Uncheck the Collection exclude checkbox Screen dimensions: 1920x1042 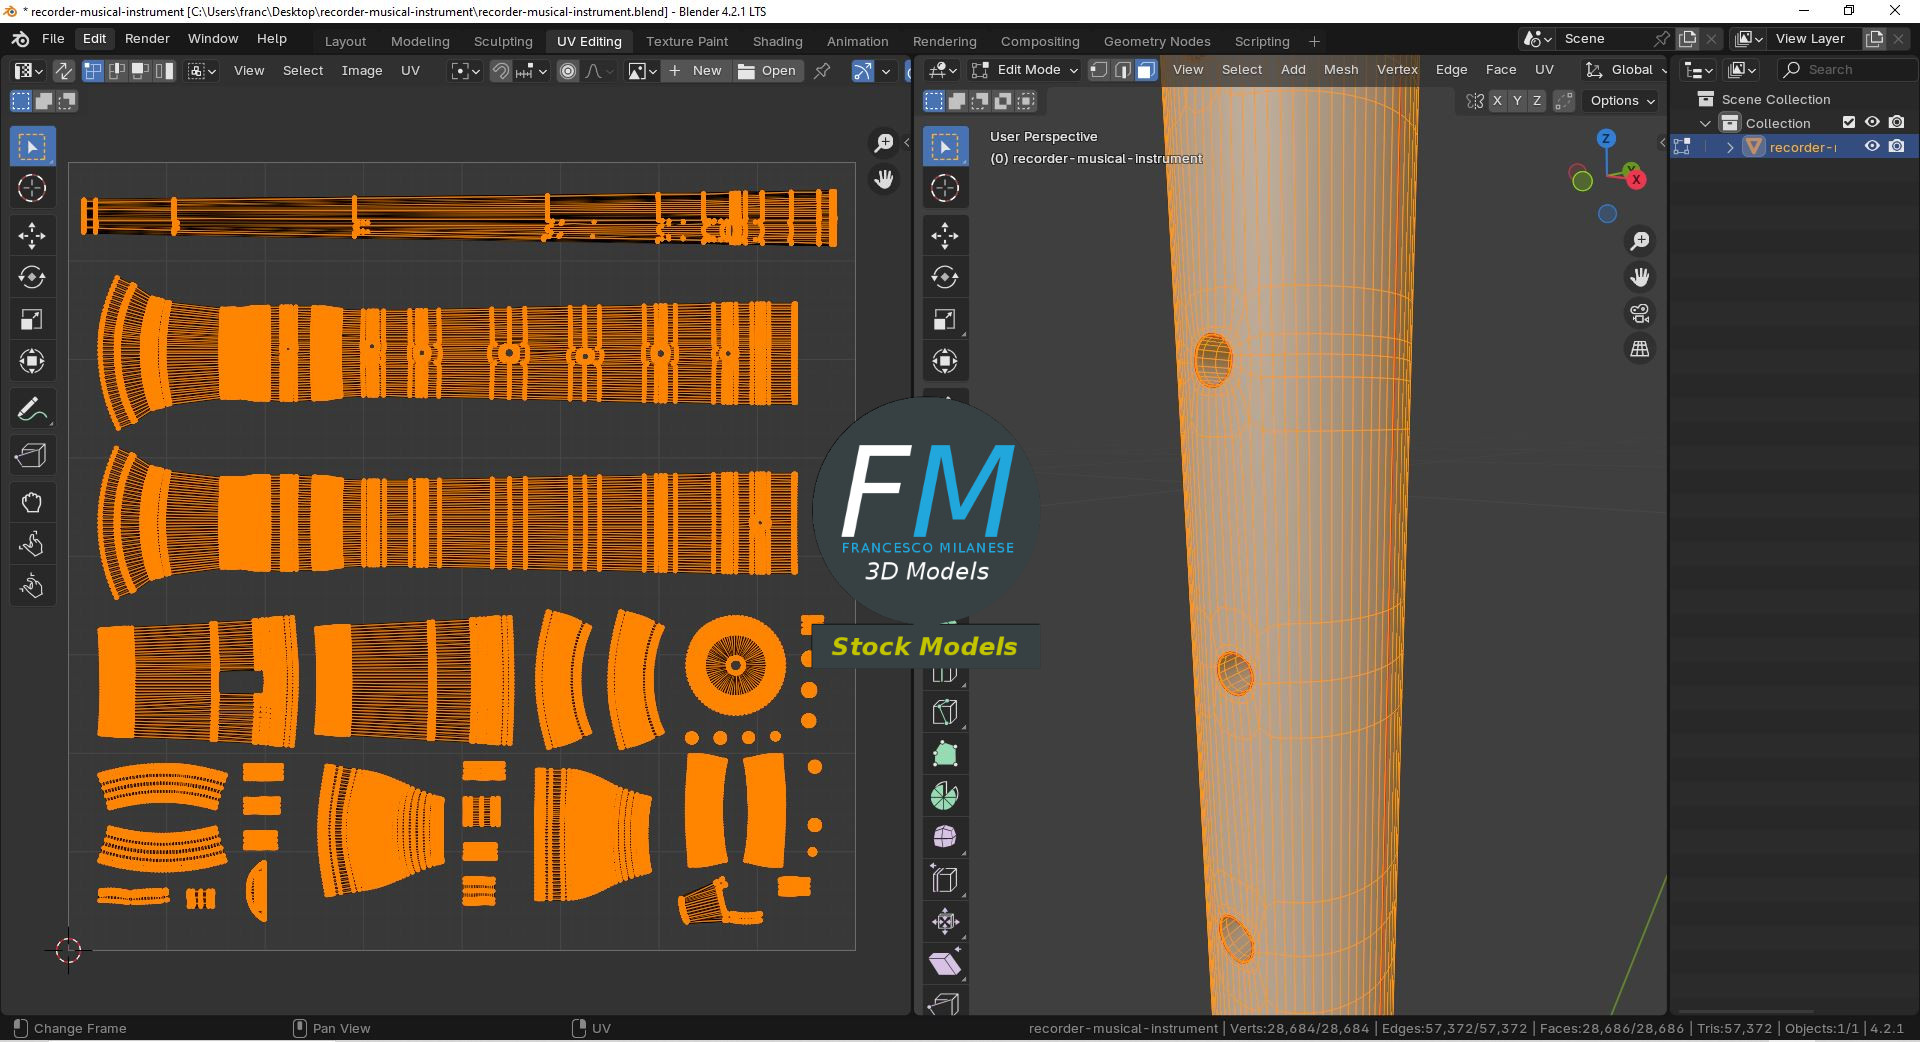(1849, 123)
